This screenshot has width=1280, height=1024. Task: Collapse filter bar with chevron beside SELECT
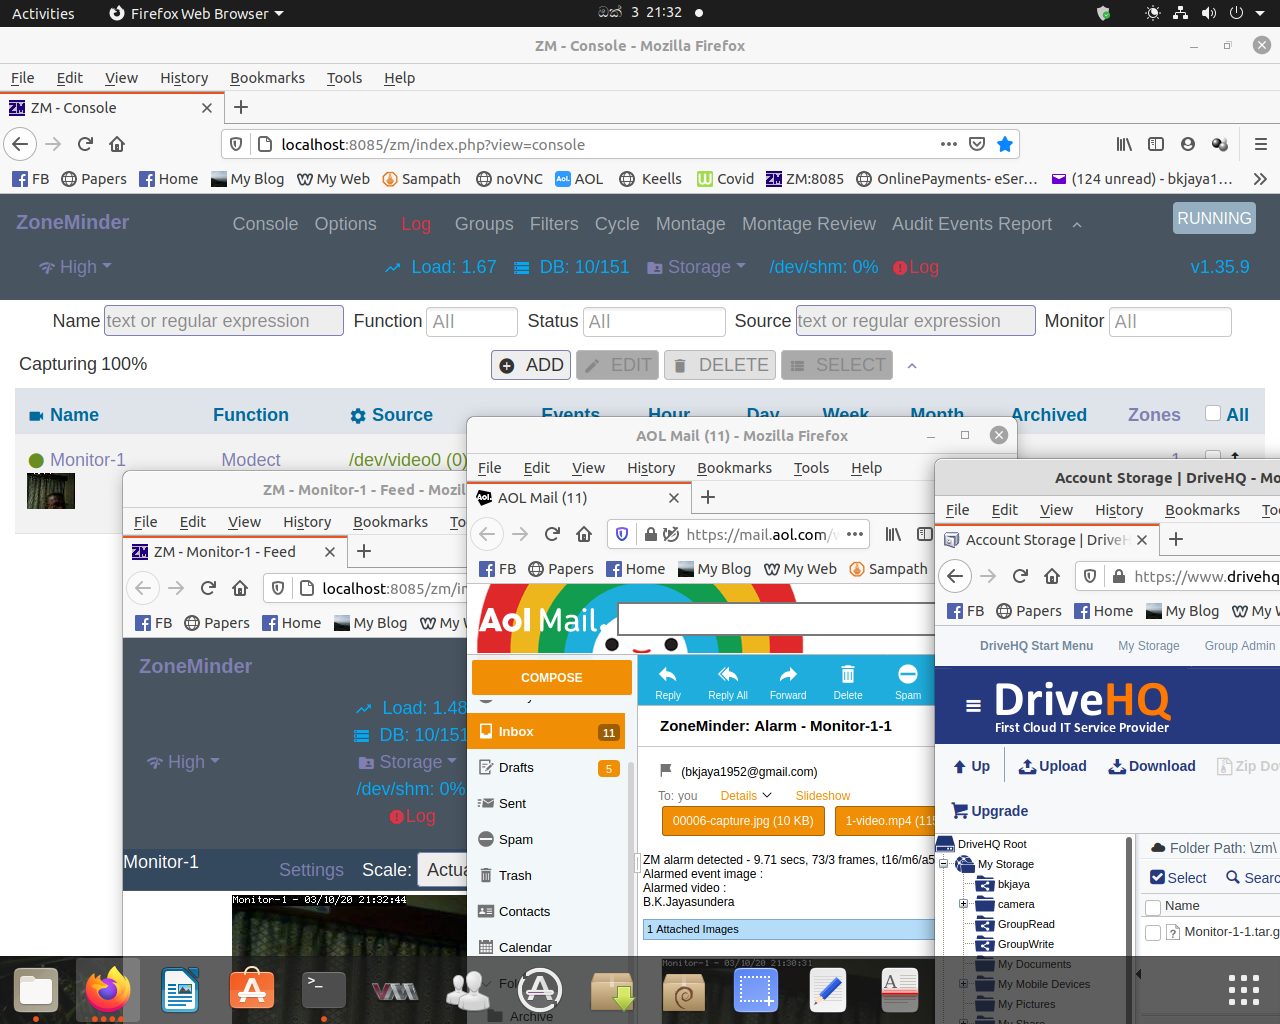click(x=912, y=366)
